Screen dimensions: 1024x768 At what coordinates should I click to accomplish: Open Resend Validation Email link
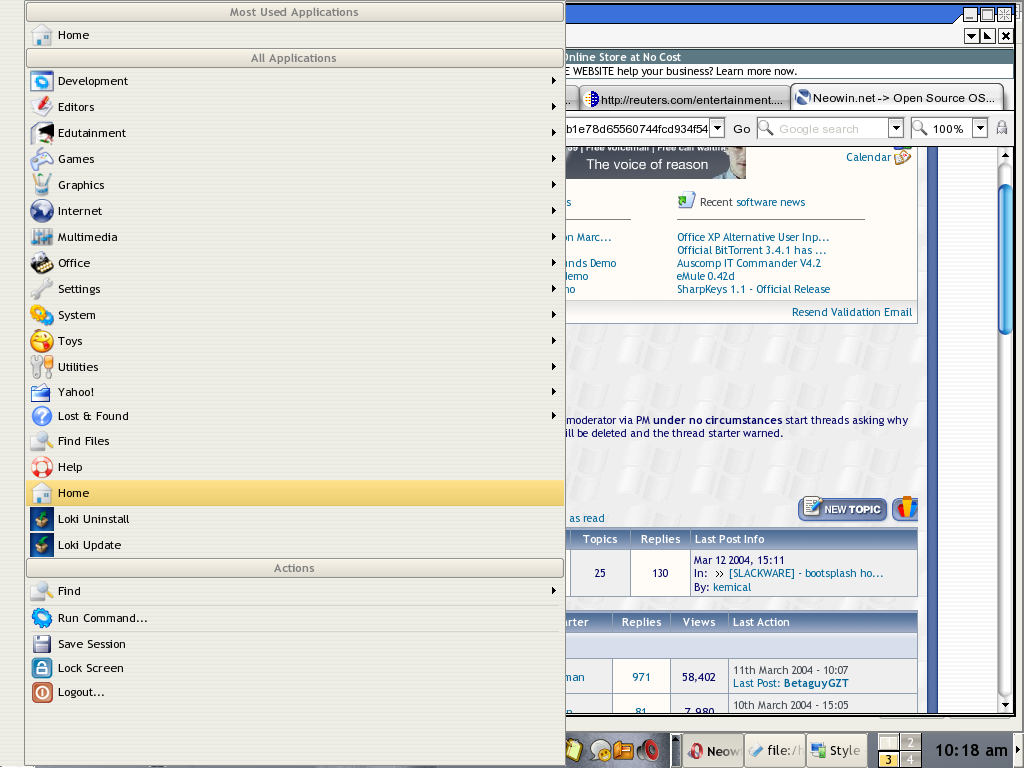pyautogui.click(x=852, y=312)
